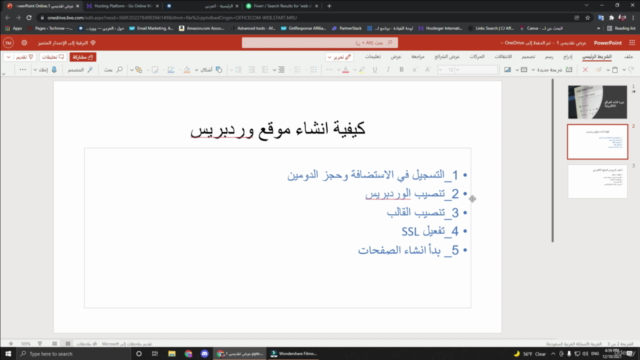Open the Designer tool
640x360 pixels.
coord(80,70)
